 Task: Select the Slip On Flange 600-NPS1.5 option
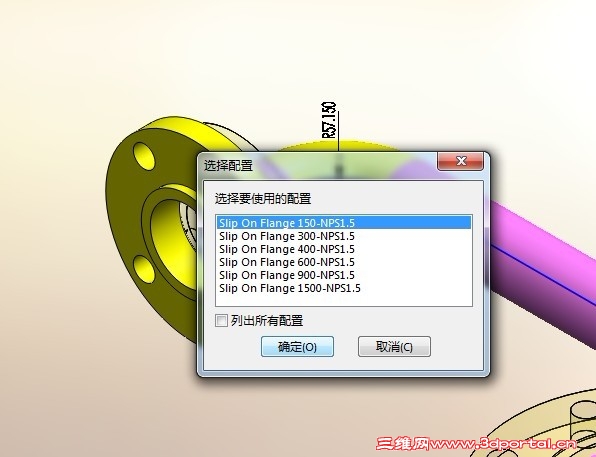point(344,262)
